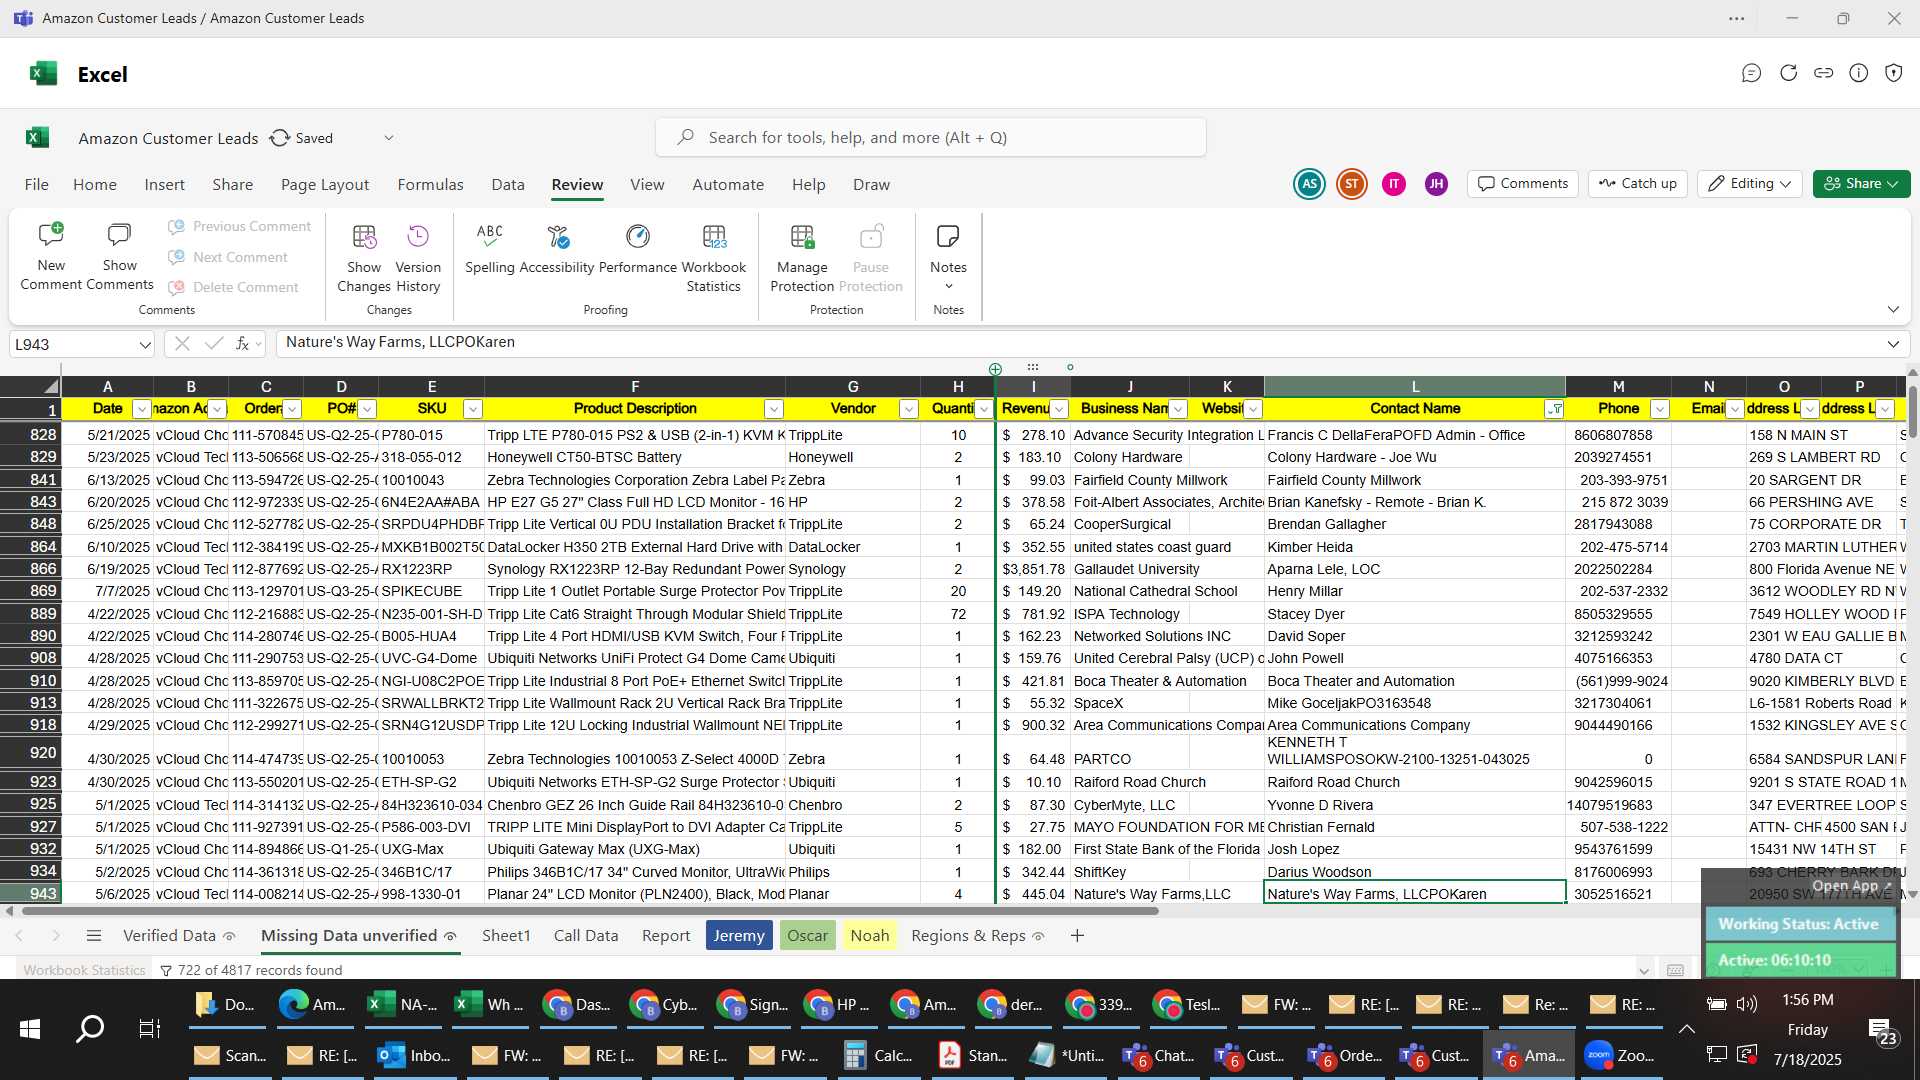1920x1080 pixels.
Task: Click the select-all corner triangle
Action: tap(50, 387)
